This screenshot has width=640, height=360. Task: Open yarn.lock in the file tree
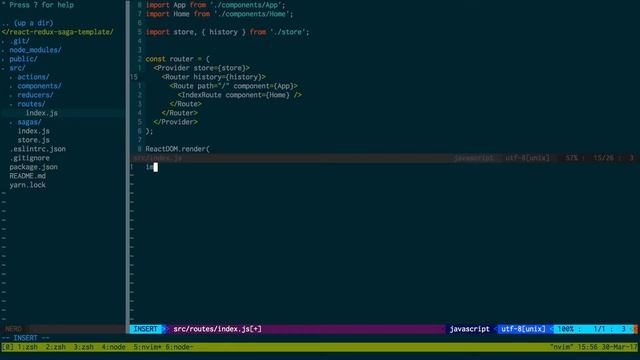point(27,185)
